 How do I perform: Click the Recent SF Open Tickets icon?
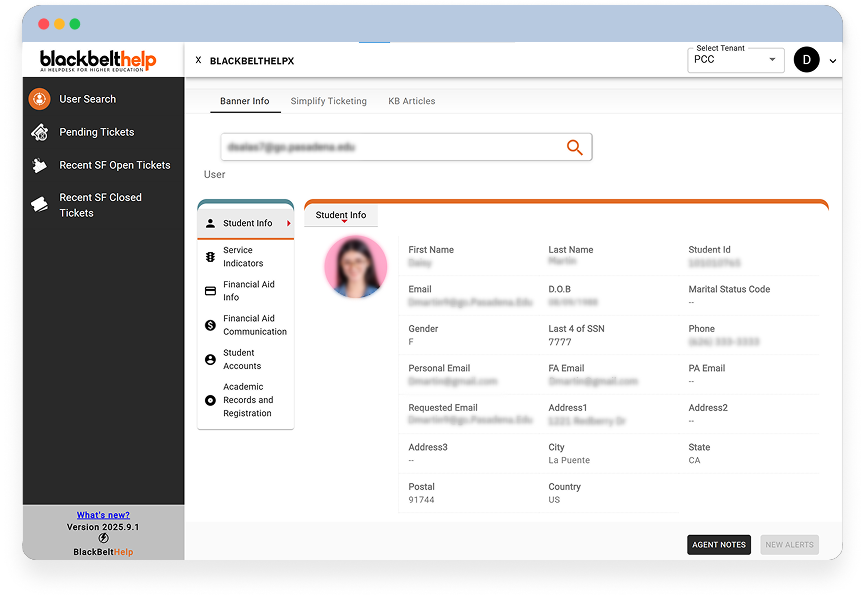coord(39,166)
